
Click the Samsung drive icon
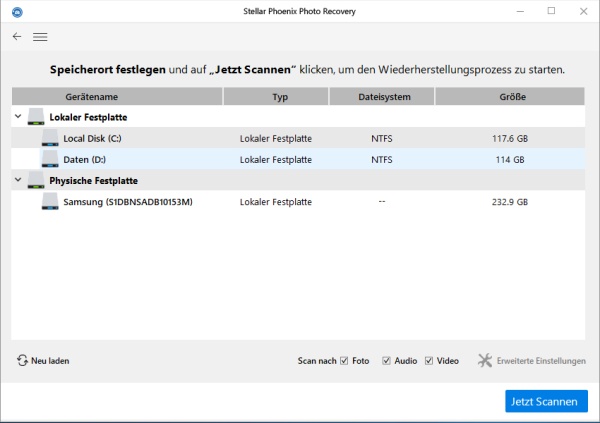pyautogui.click(x=50, y=201)
